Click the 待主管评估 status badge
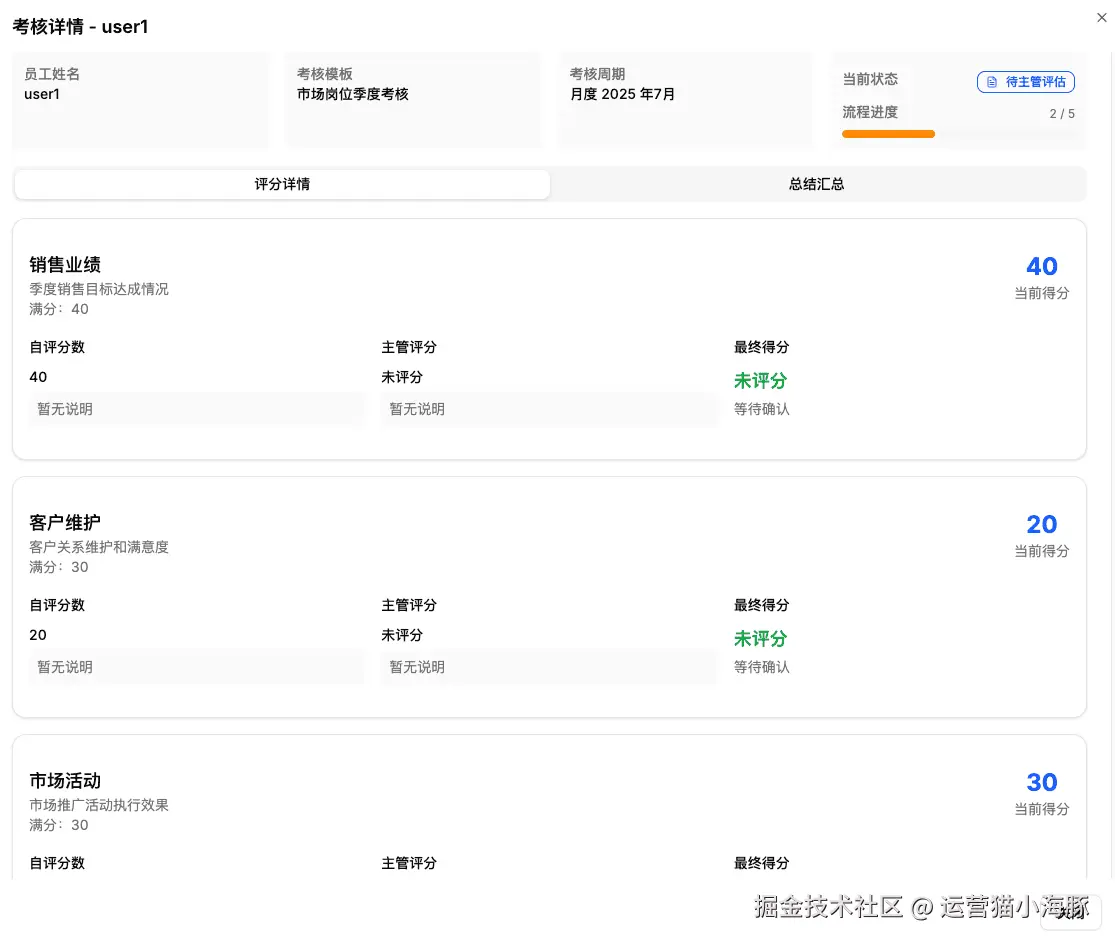This screenshot has height=946, width=1115. [1025, 82]
